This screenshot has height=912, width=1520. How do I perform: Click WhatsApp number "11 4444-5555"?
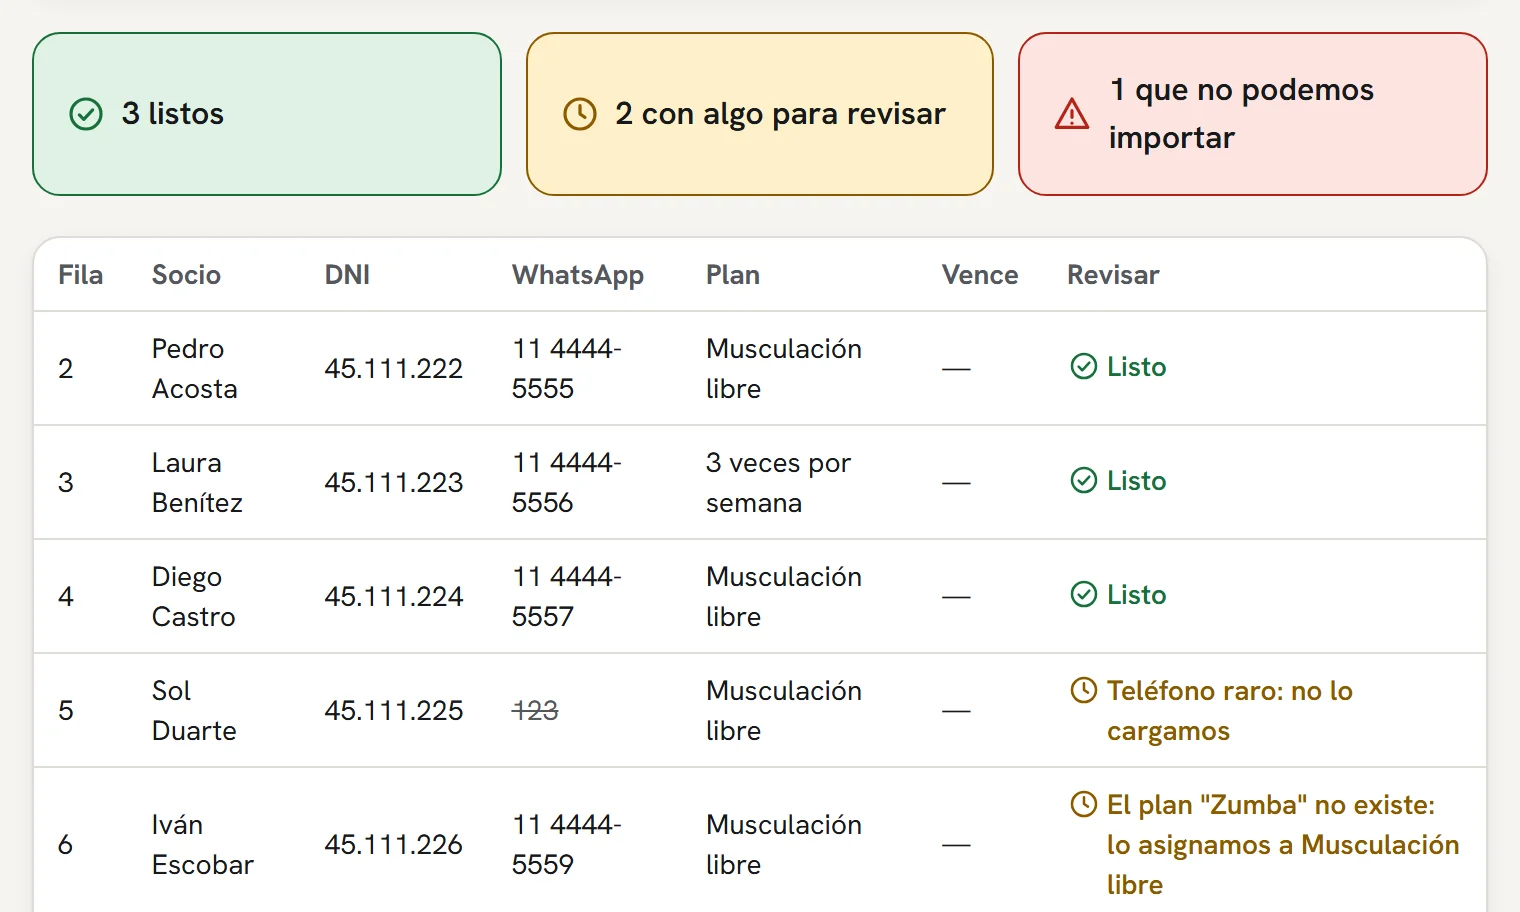tap(567, 369)
